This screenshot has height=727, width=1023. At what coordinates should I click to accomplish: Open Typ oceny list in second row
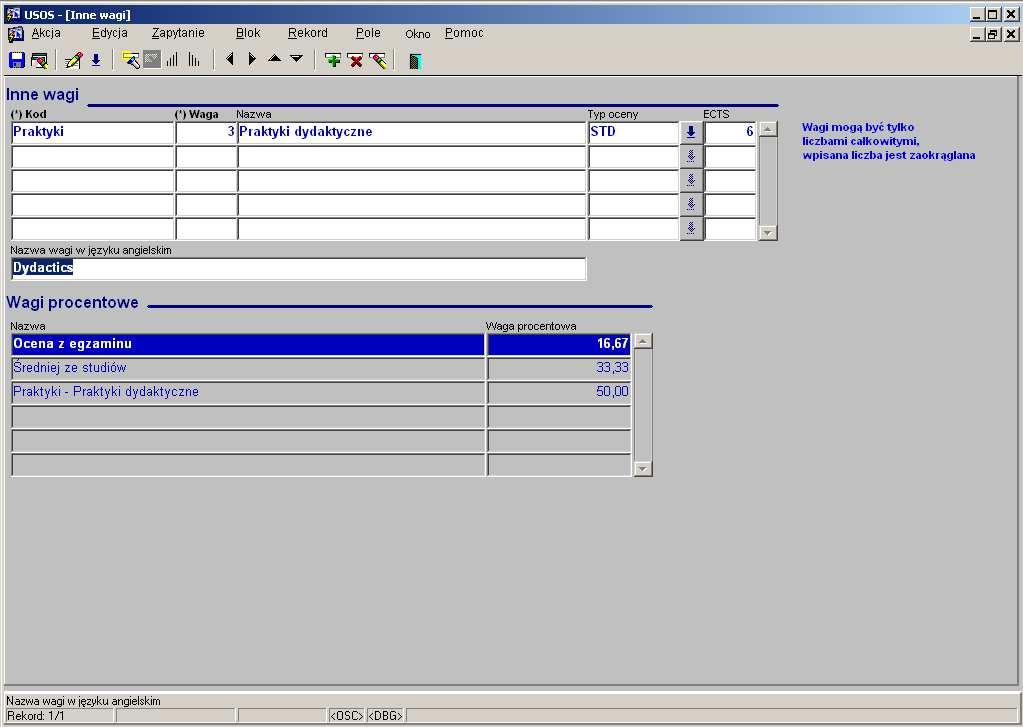pos(691,157)
